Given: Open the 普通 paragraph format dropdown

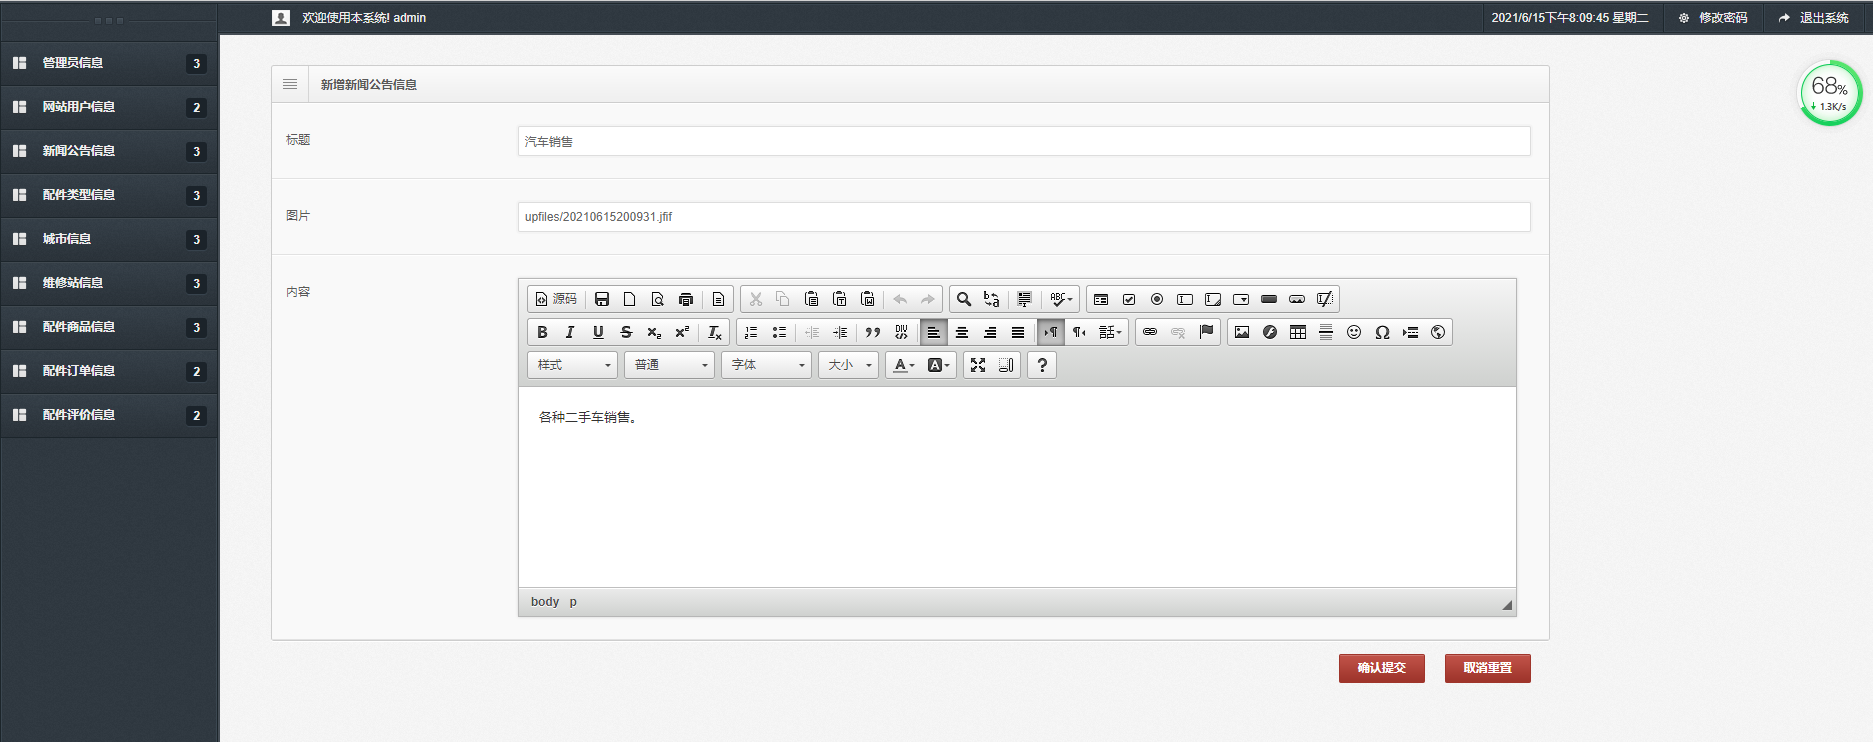Looking at the screenshot, I should 670,365.
